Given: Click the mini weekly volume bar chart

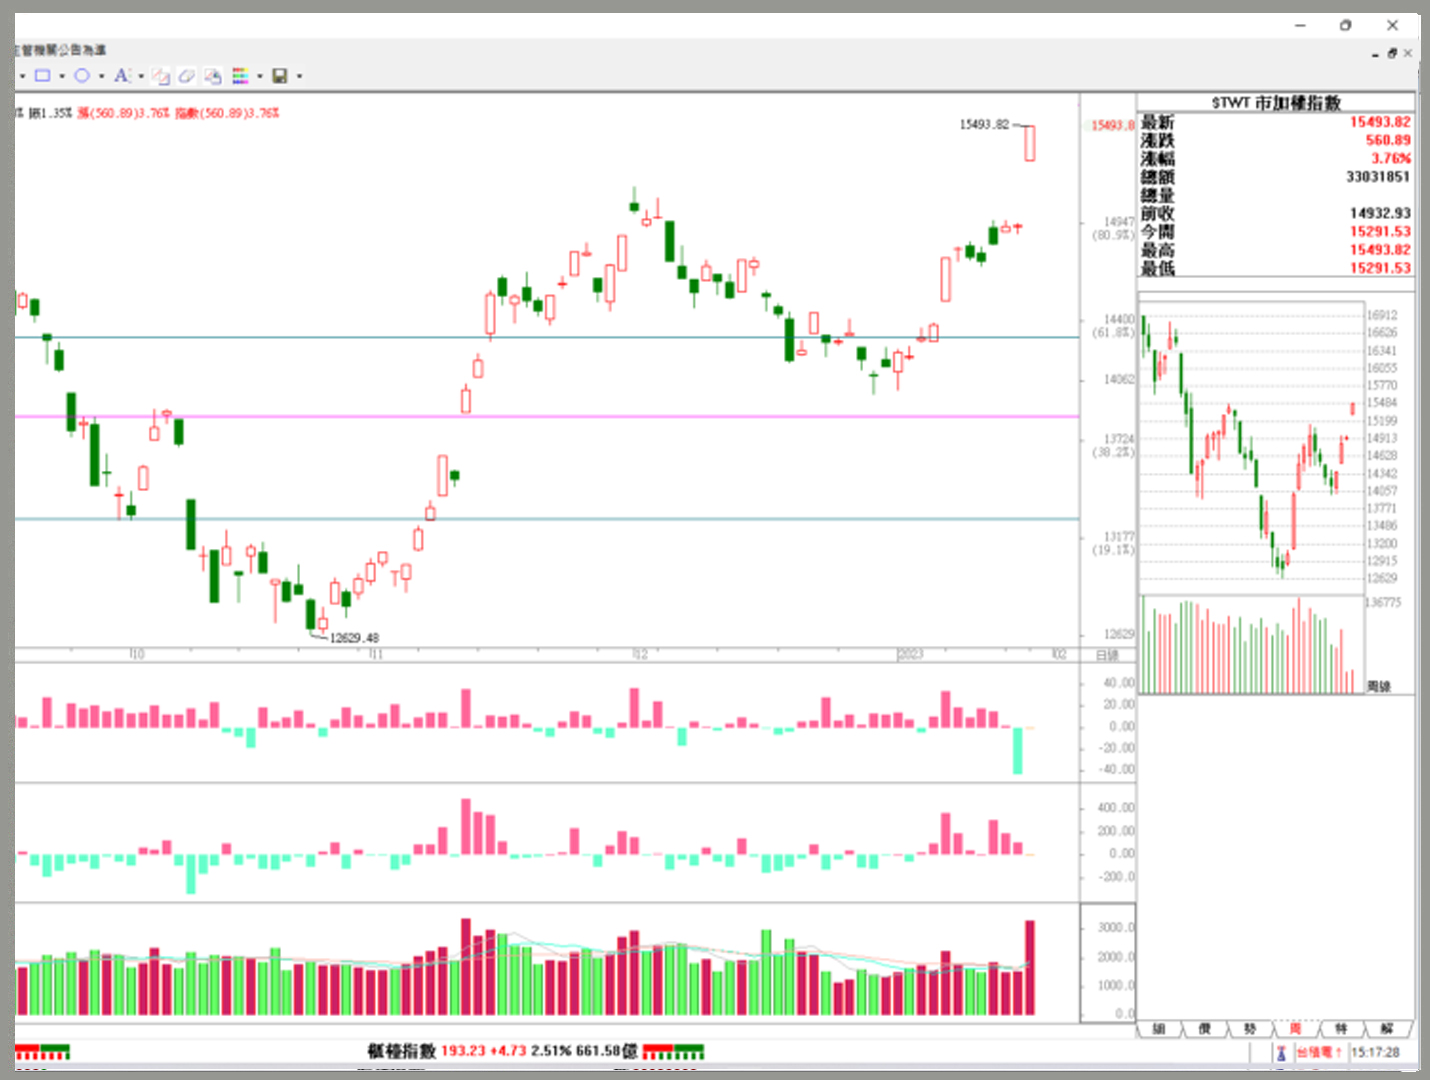Looking at the screenshot, I should pos(1252,645).
